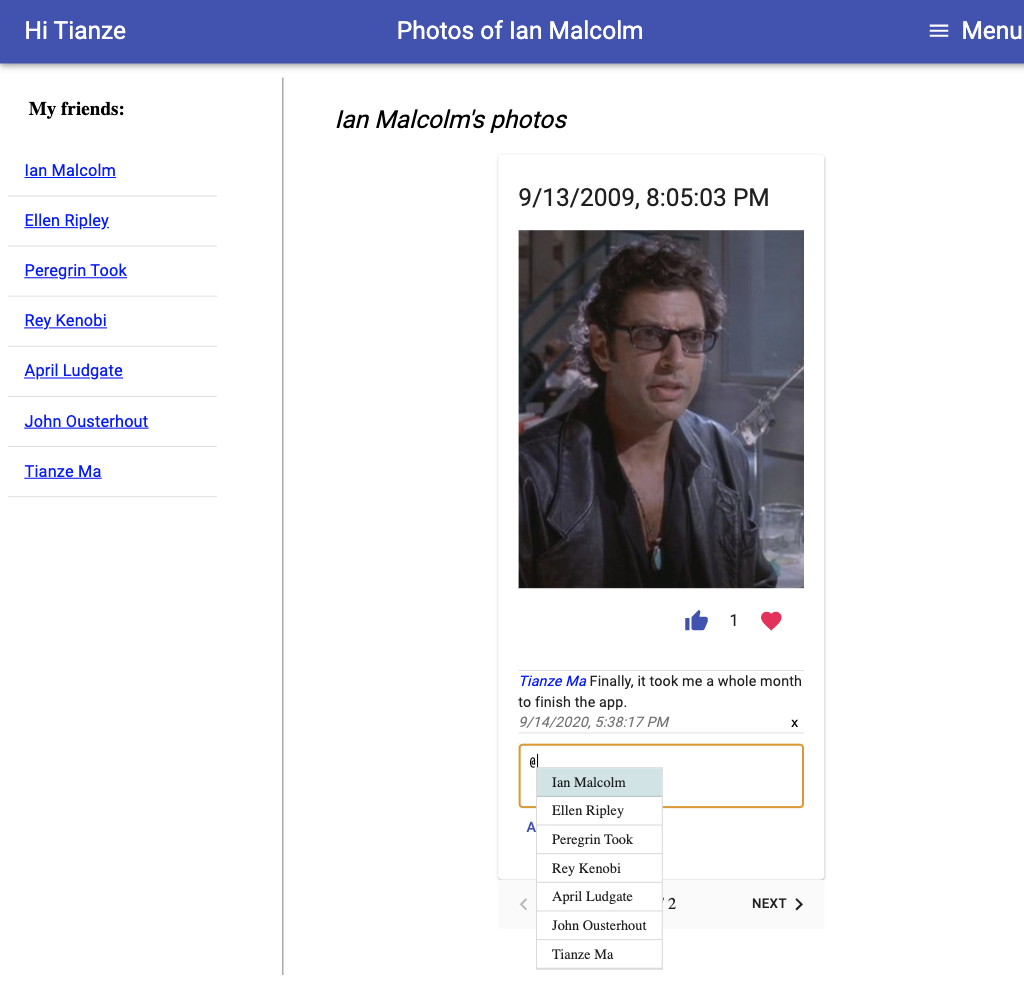Delete the comment with the x button

point(794,723)
